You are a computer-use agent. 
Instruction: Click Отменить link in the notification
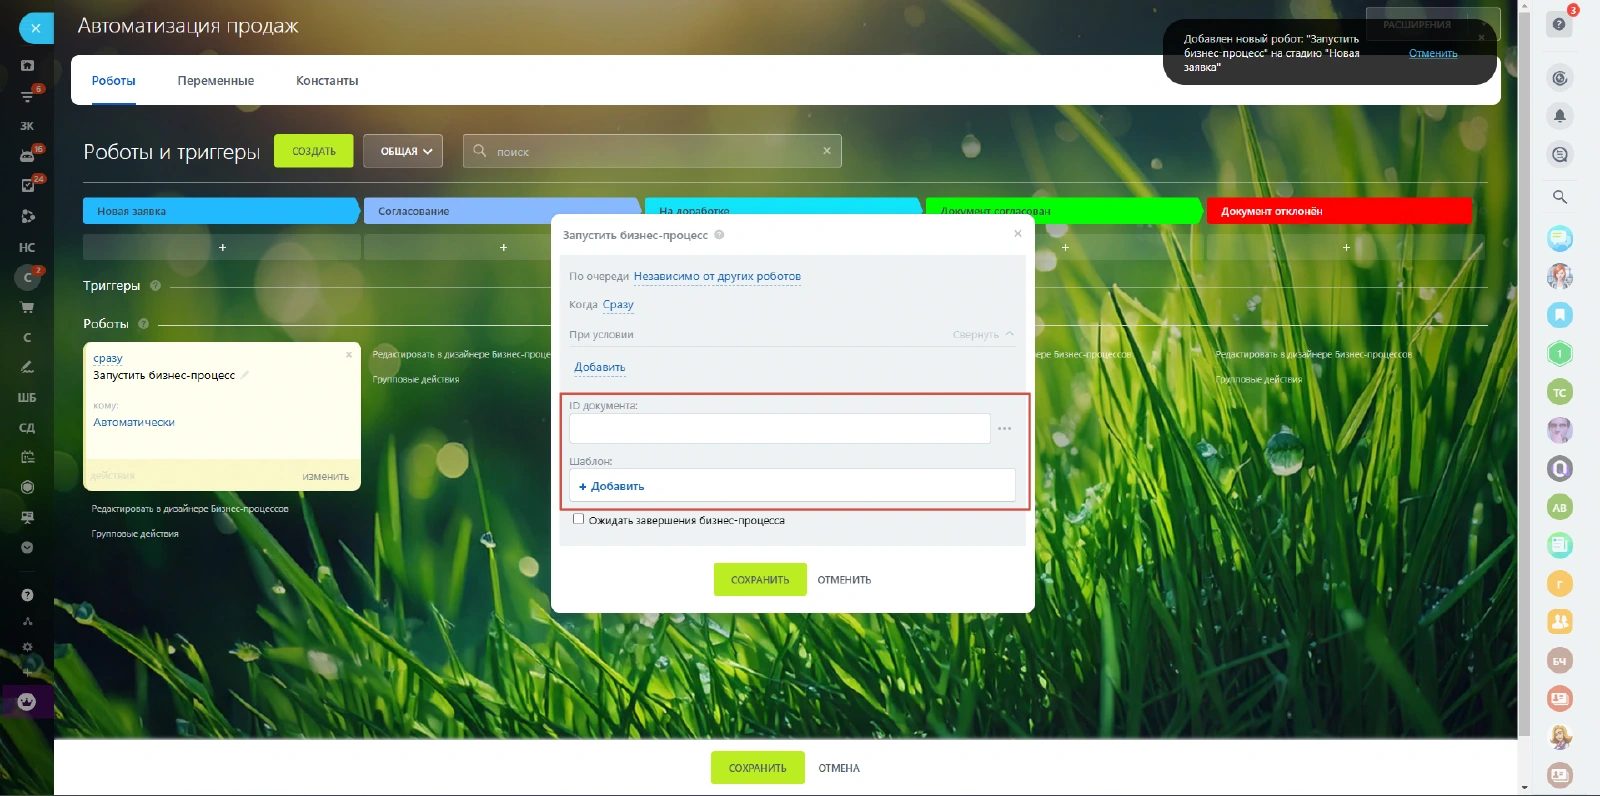tap(1432, 54)
